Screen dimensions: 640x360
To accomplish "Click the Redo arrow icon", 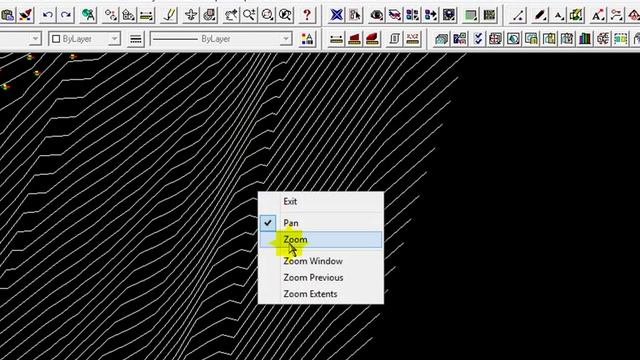I will [x=66, y=15].
